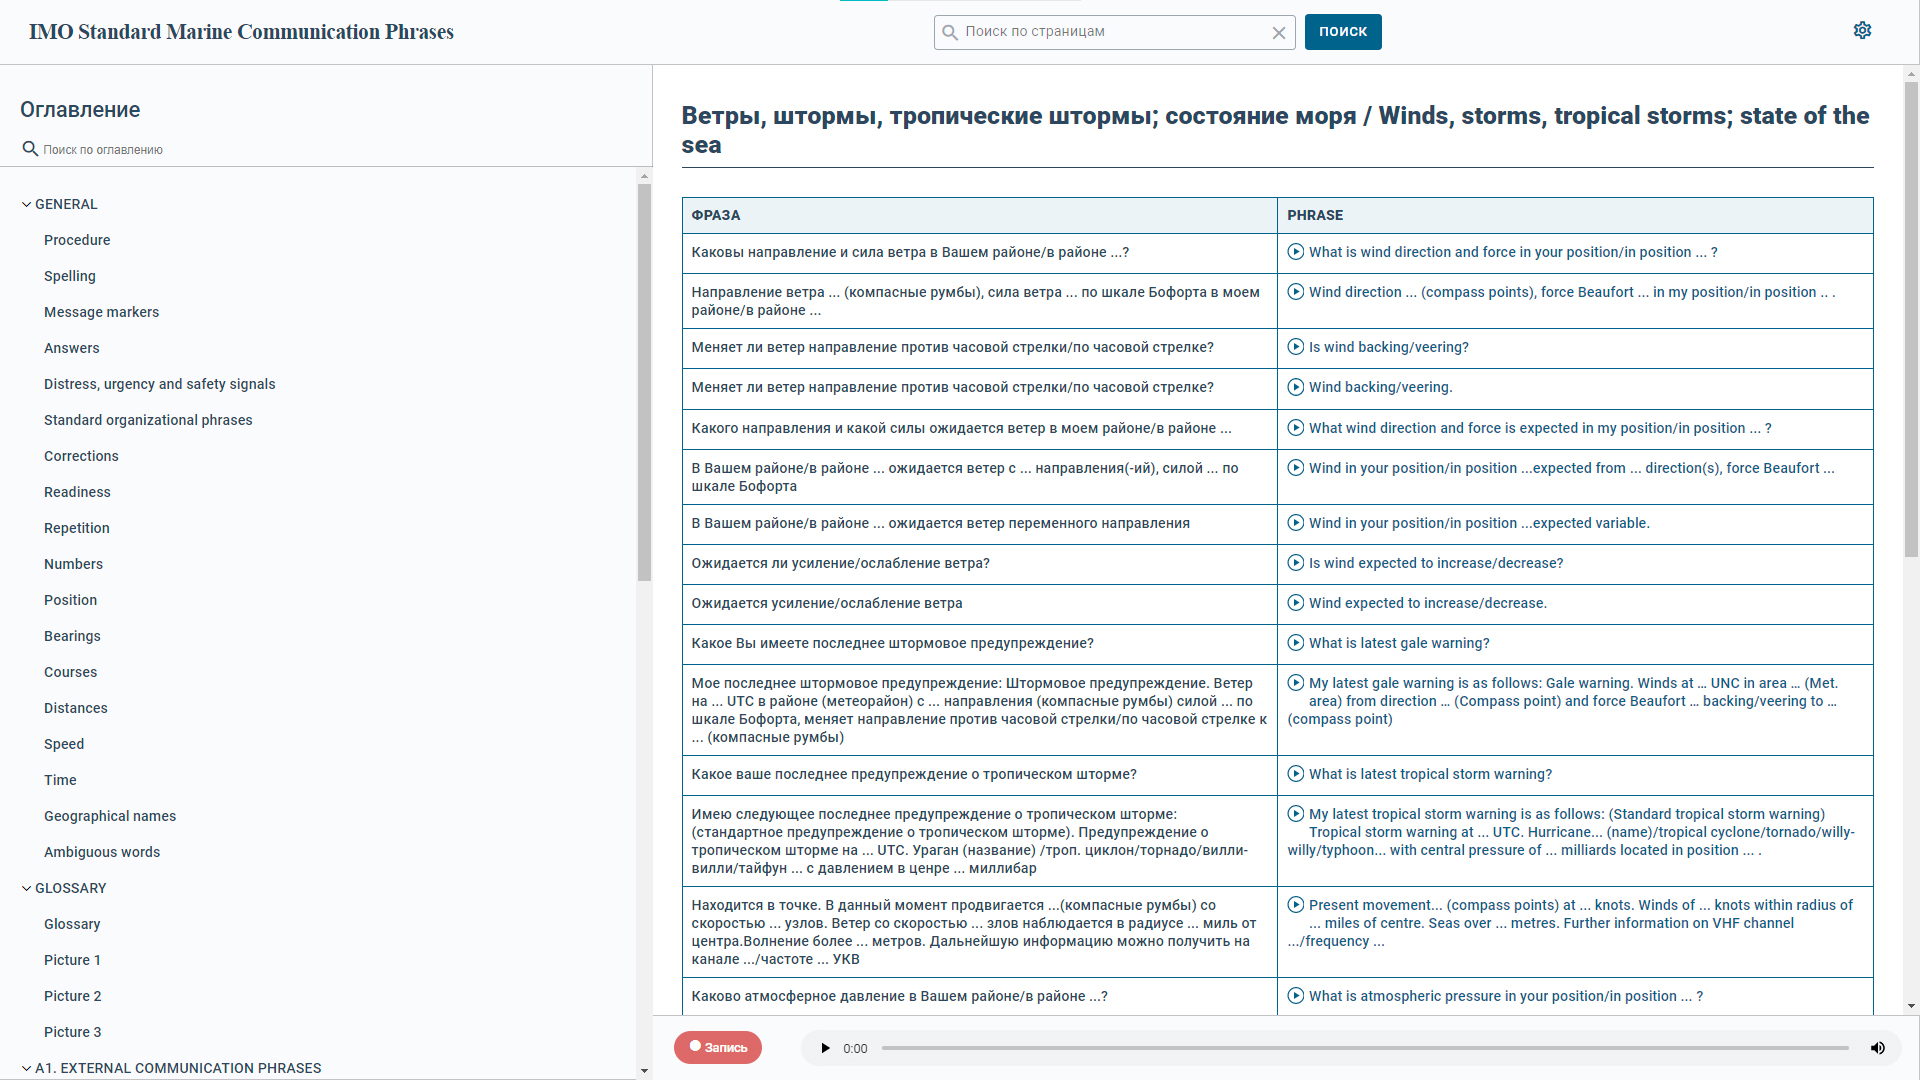
Task: Open Distress, urgency and safety signals
Action: (x=159, y=384)
